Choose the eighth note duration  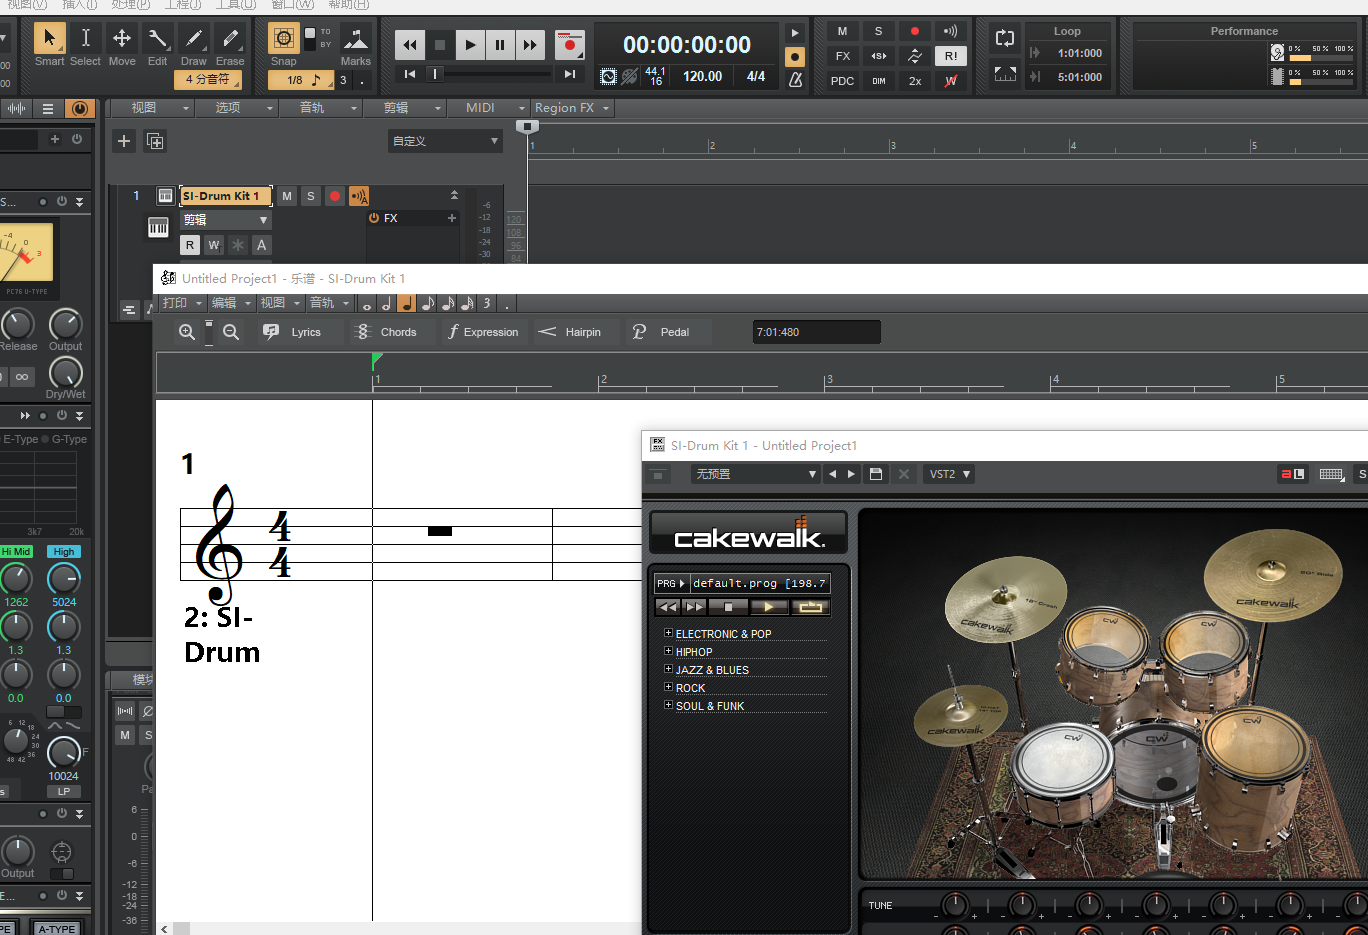coord(427,304)
